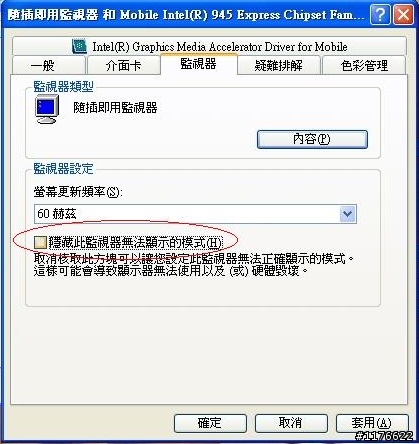Tick the 隱藏此監視器無法顯示的模式 checkbox

point(40,243)
